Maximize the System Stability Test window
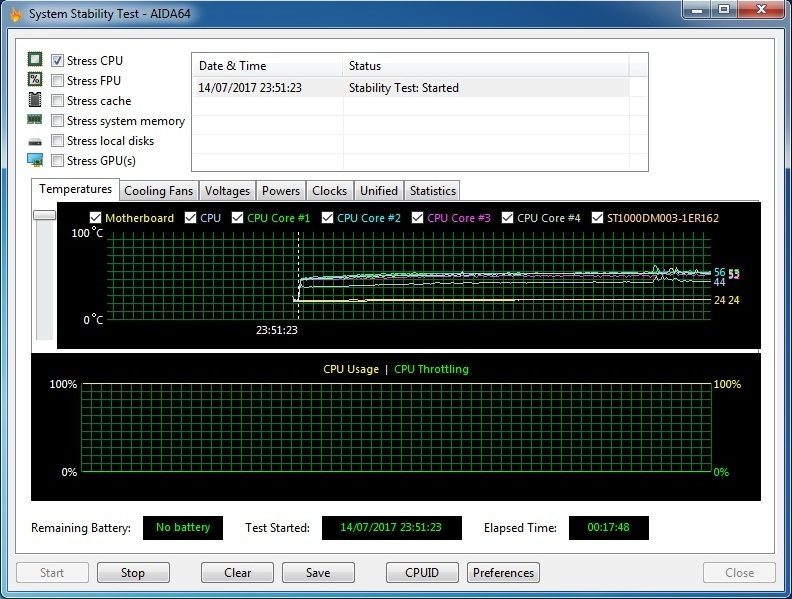 click(724, 9)
